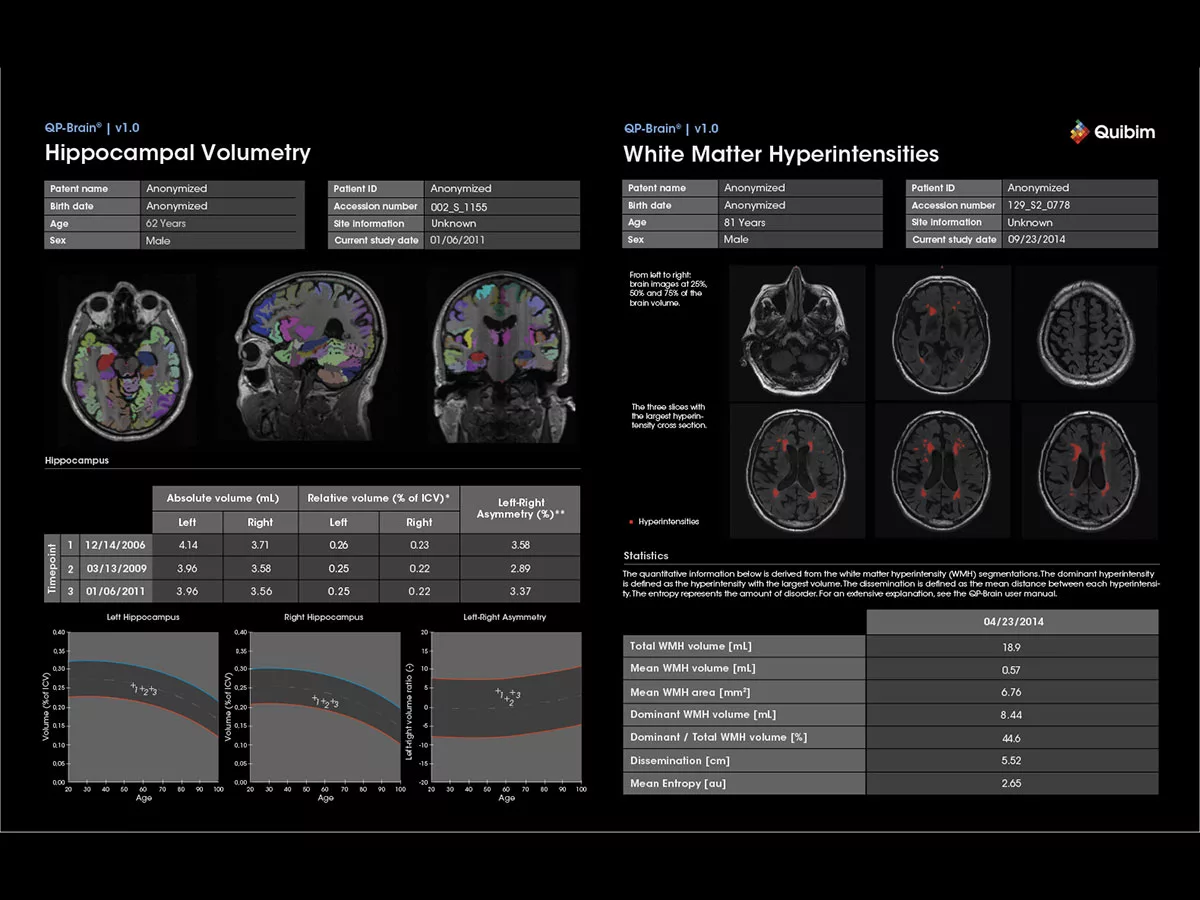Image resolution: width=1200 pixels, height=900 pixels.
Task: Click the Quibim logo icon
Action: pos(1079,131)
